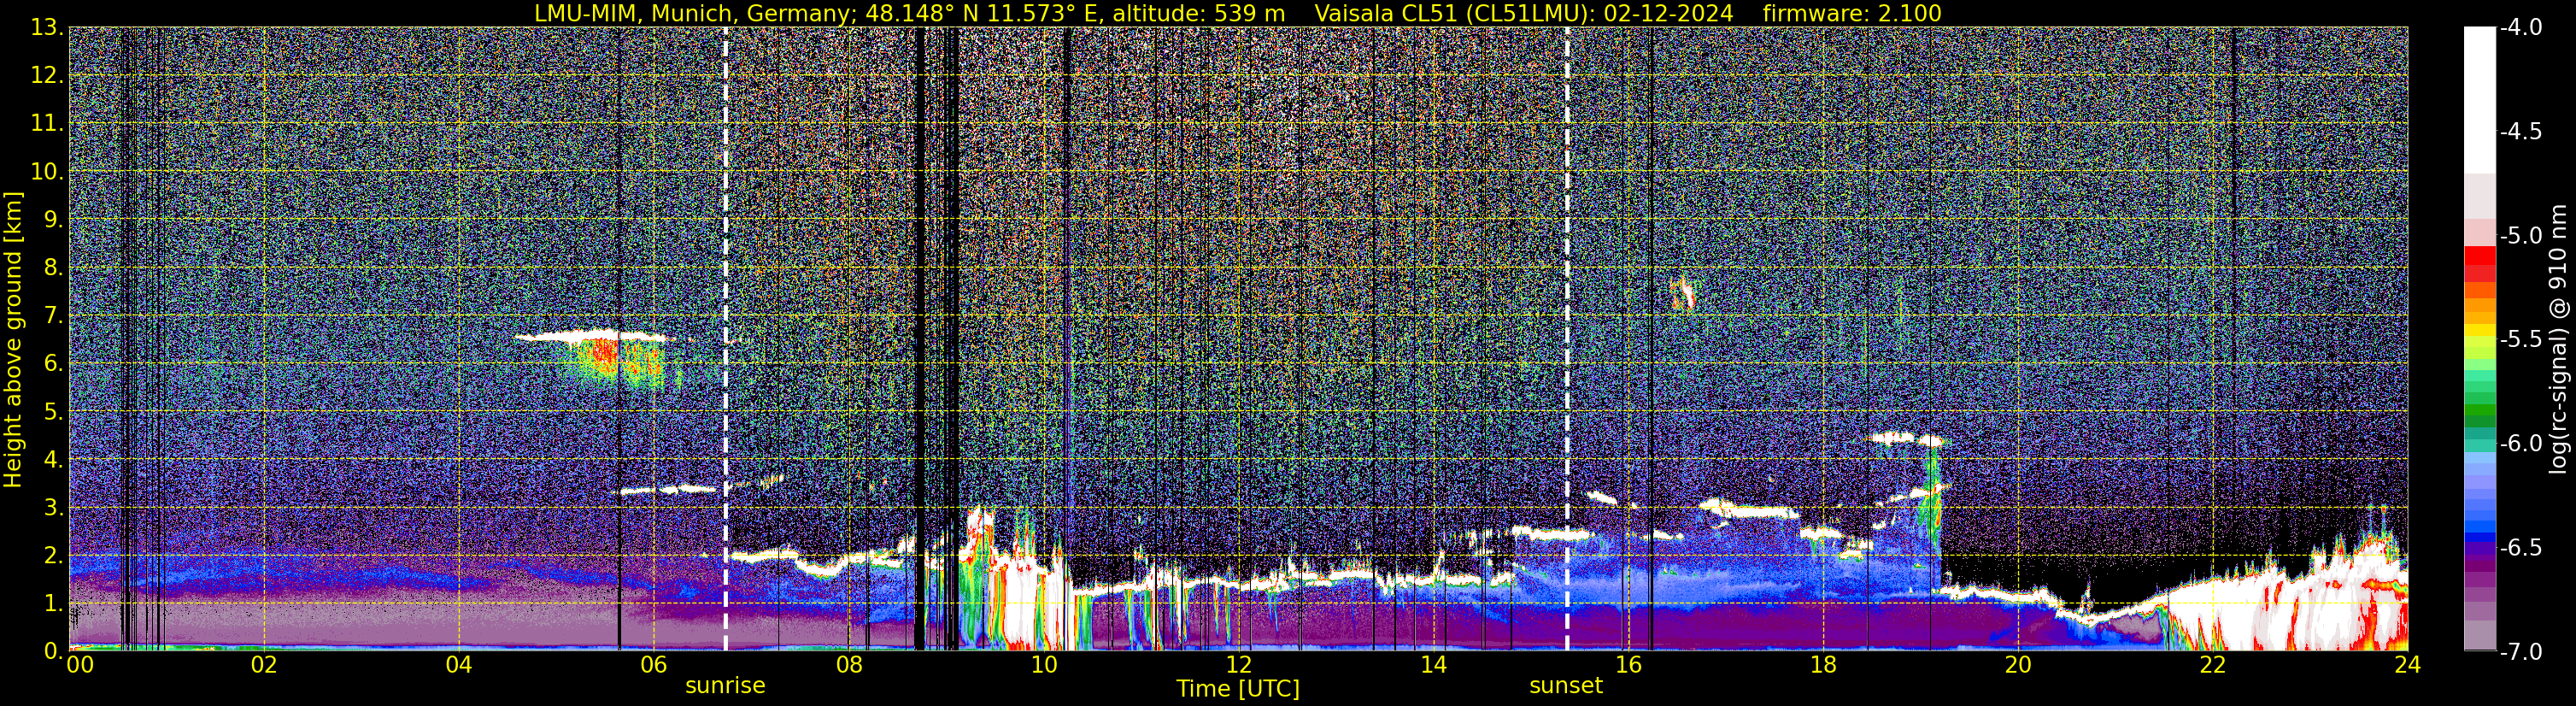Viewport: 2576px width, 706px height.
Task: Click the time axis tick '20'
Action: click(x=2018, y=665)
